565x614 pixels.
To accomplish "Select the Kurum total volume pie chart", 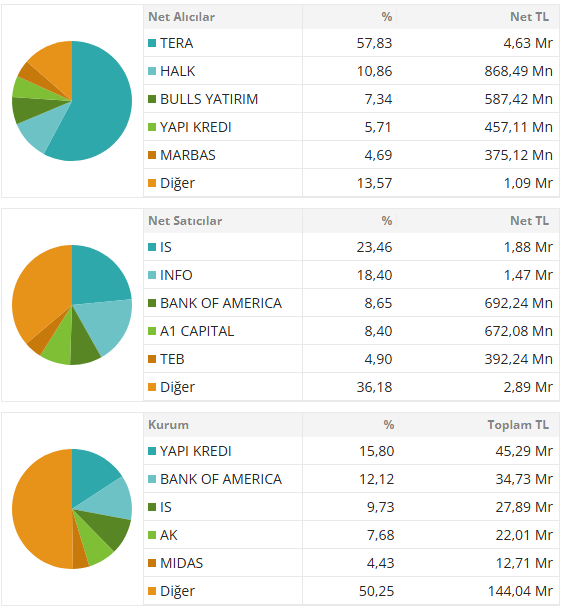I will coord(72,509).
